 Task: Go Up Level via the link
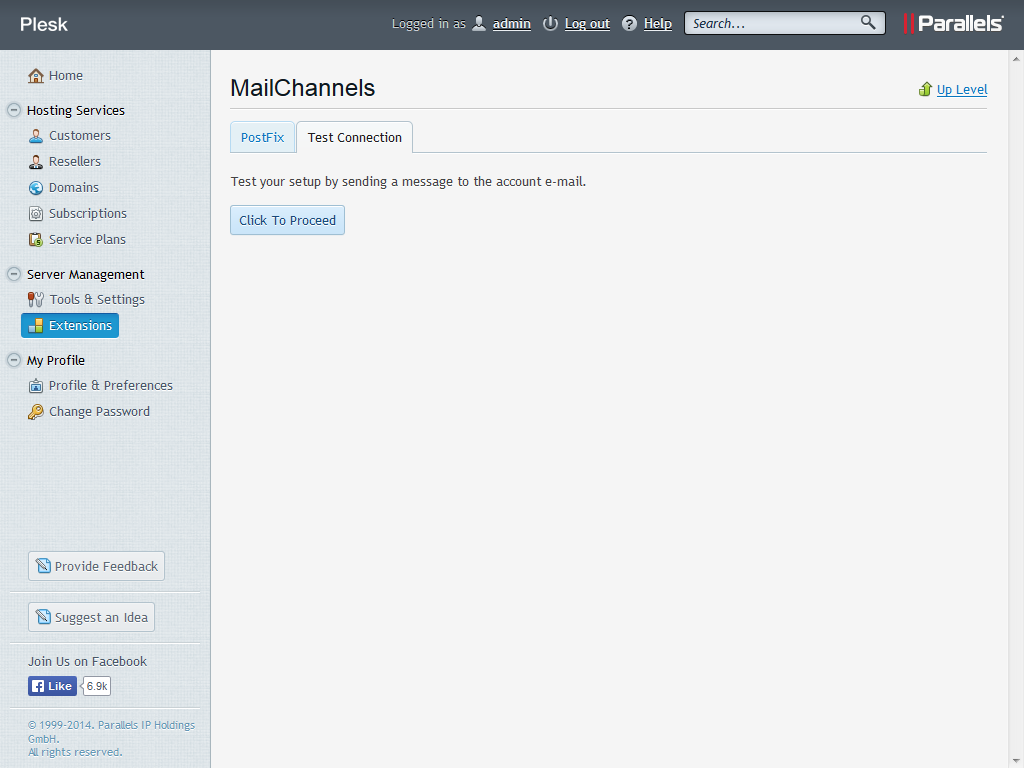coord(962,89)
